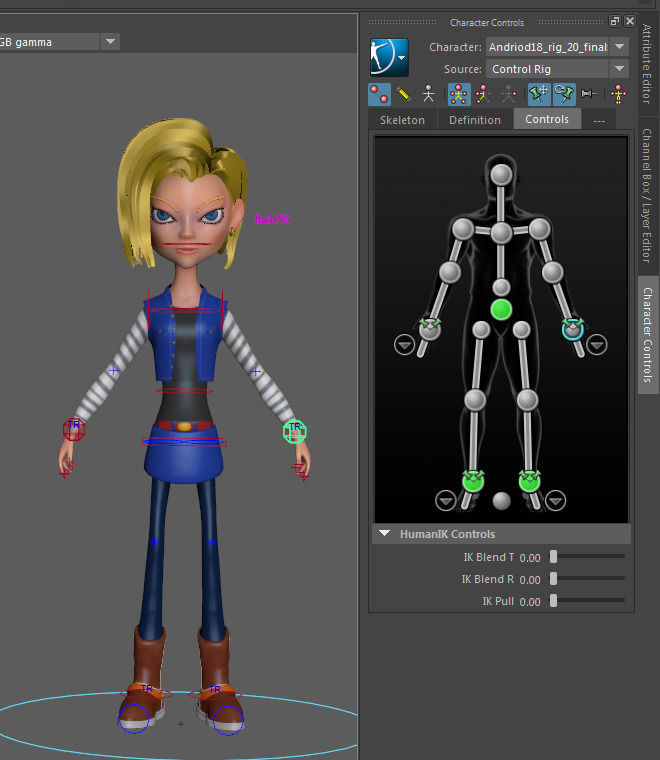Expand foot details beside character's left ankle
Image resolution: width=660 pixels, height=760 pixels.
pos(555,500)
